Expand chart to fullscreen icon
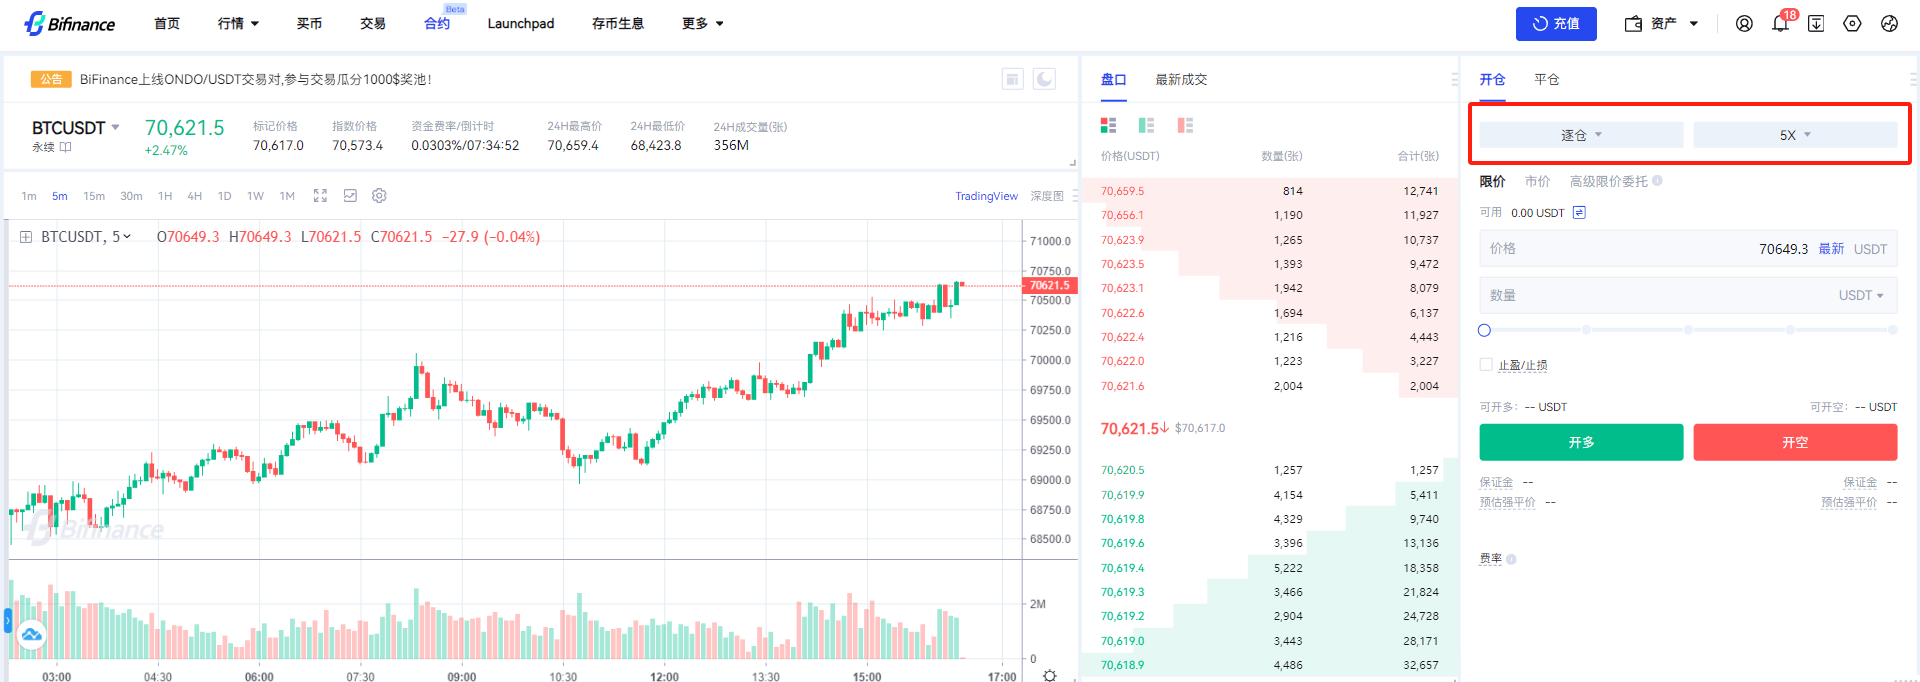The image size is (1920, 682). pyautogui.click(x=320, y=196)
